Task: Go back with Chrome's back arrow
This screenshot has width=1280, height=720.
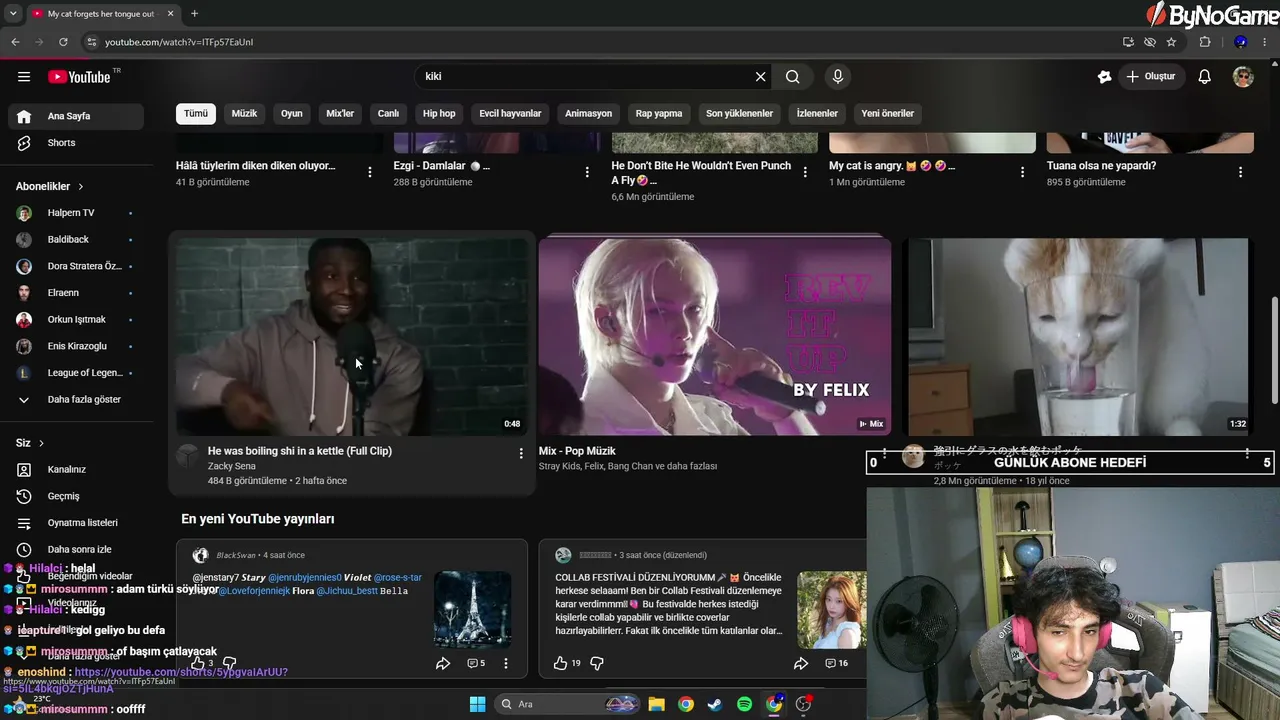Action: pos(15,42)
